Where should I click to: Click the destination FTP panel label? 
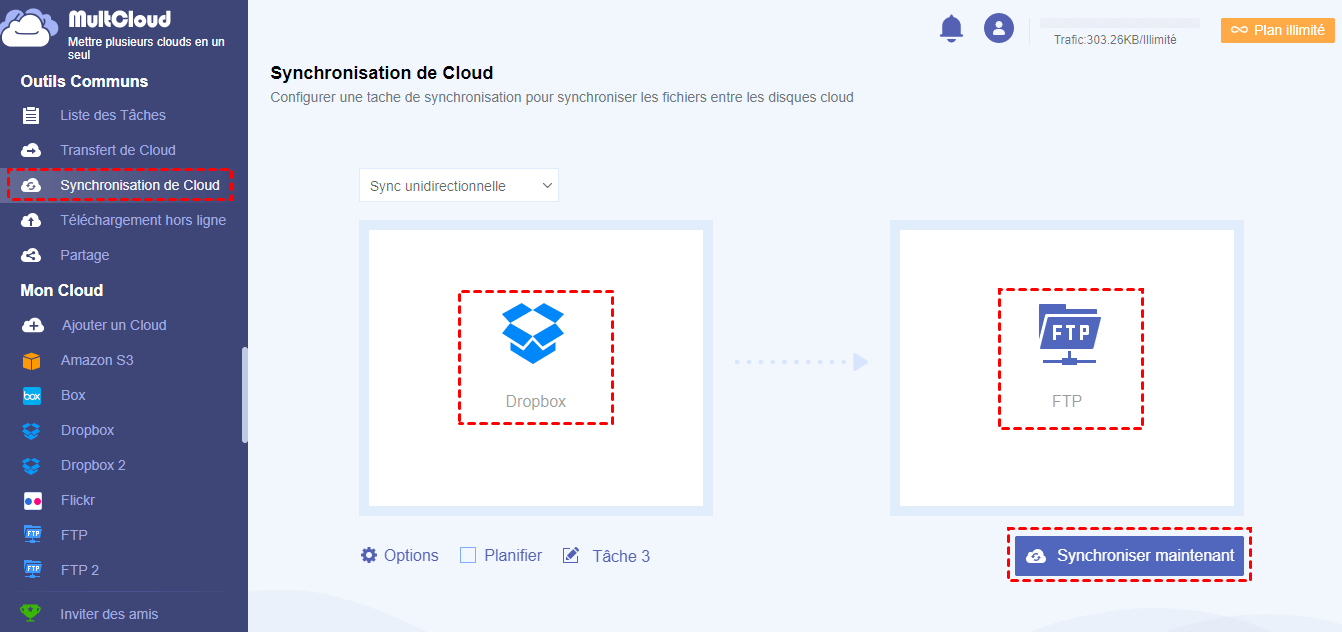tap(1067, 401)
